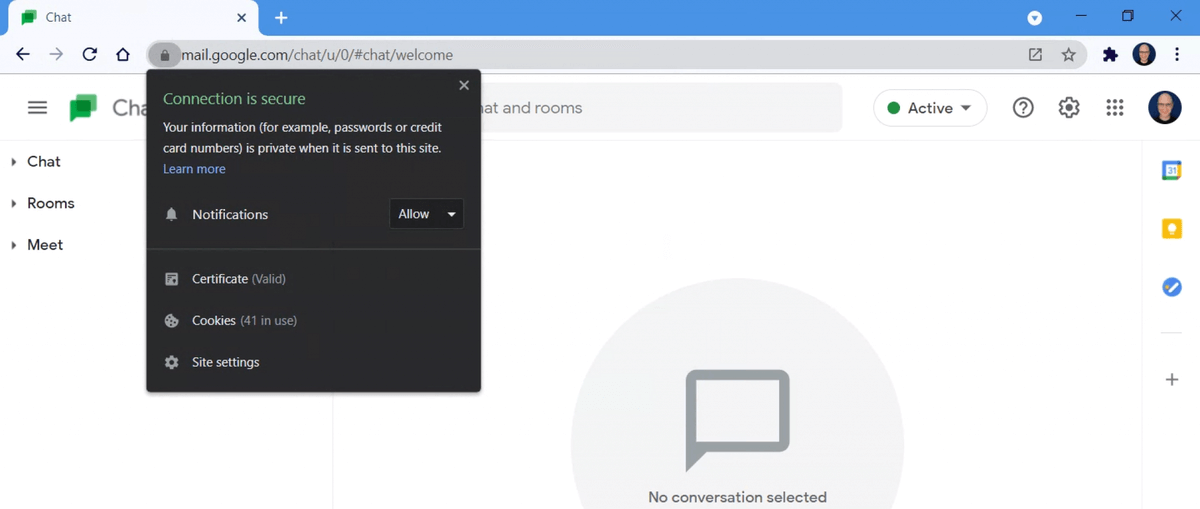Click the Google Chat logo

coord(83,108)
